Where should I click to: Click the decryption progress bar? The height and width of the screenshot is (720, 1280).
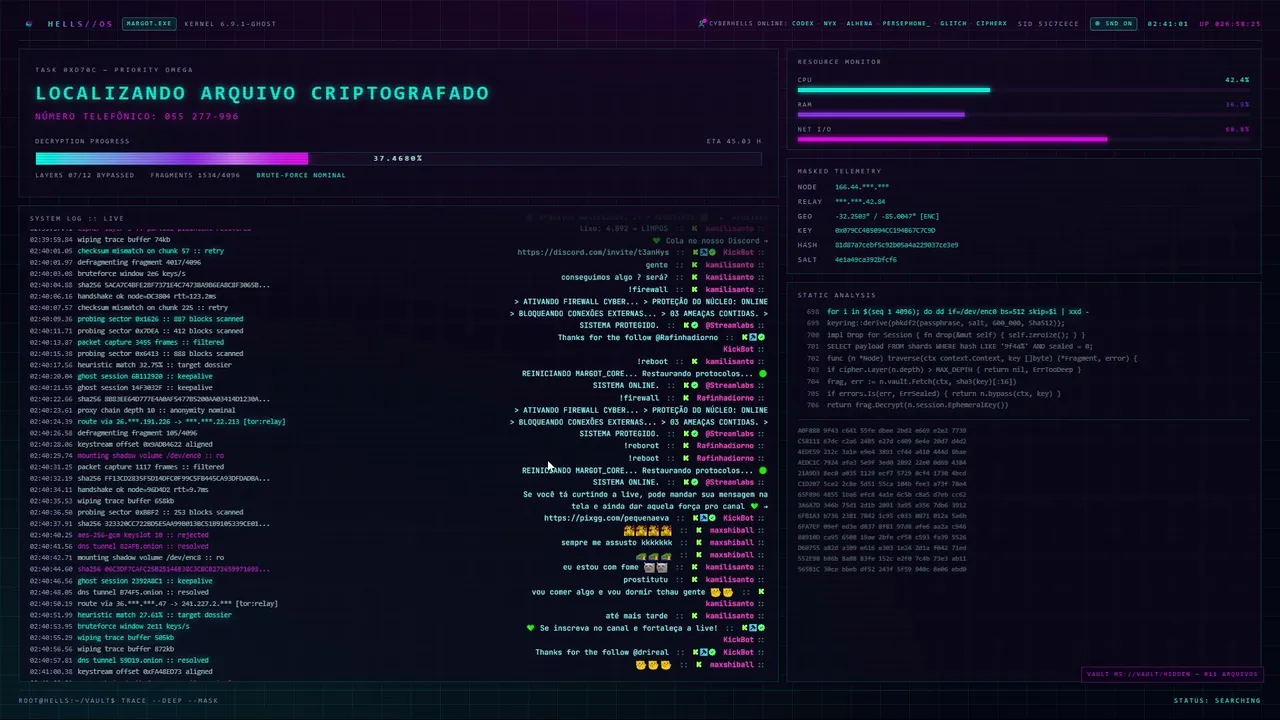click(398, 158)
